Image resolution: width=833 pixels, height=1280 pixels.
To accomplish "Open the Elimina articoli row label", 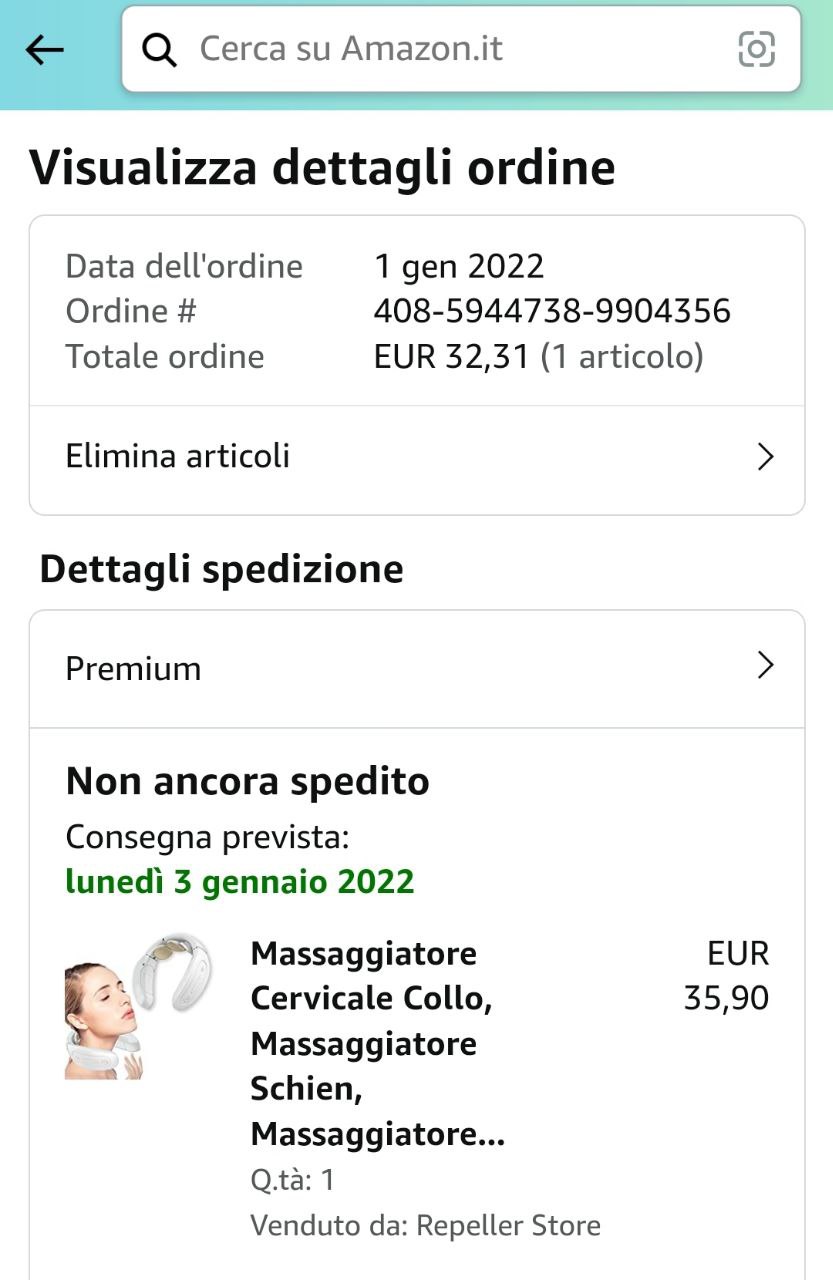I will pos(178,456).
